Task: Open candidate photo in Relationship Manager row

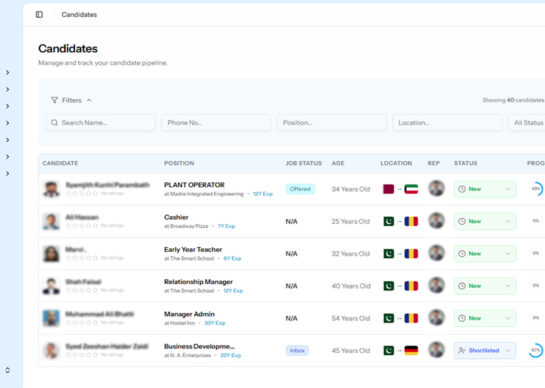Action: [51, 286]
